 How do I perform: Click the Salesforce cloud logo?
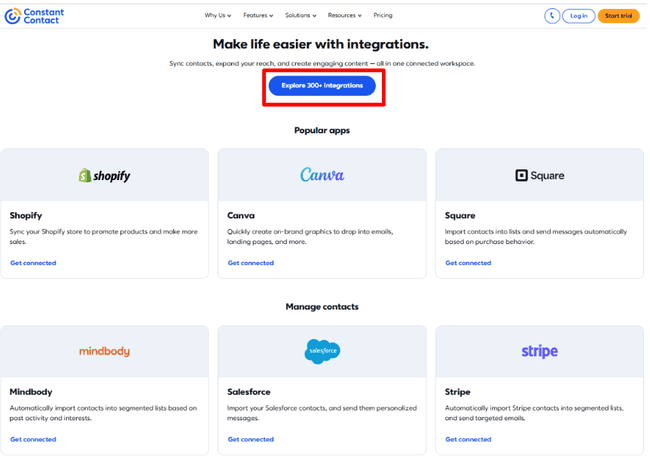[324, 352]
